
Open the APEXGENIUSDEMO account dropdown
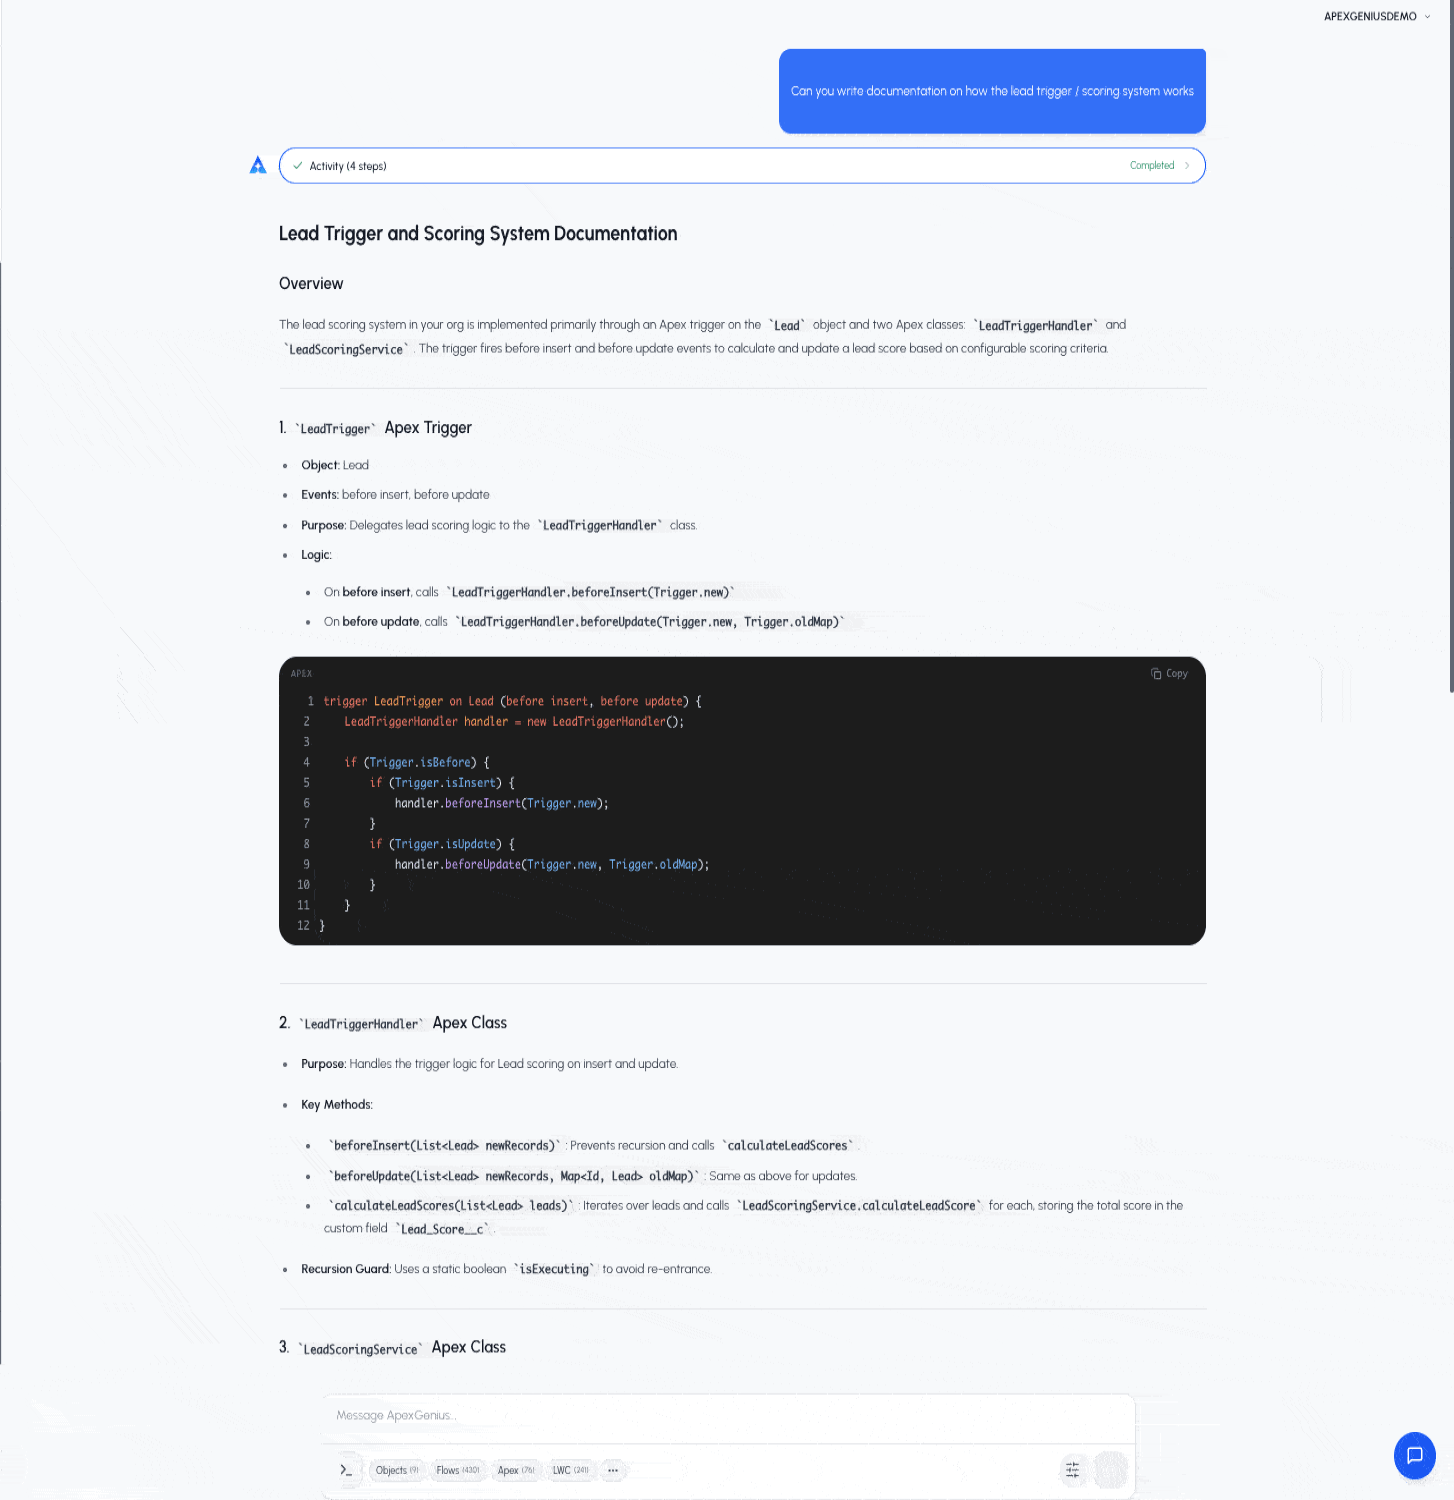coord(1377,16)
